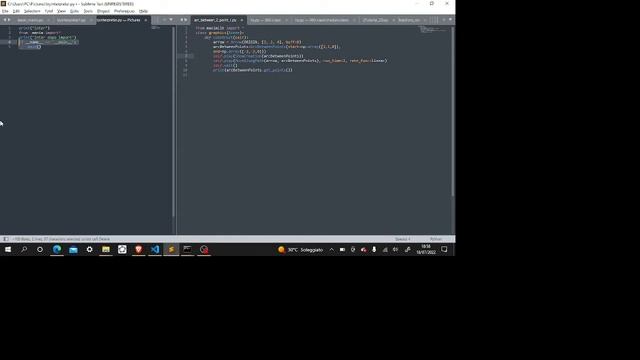Click the 'arrow = Arrow(ORIGIN' code line
This screenshot has height=360, width=640.
click(x=257, y=42)
